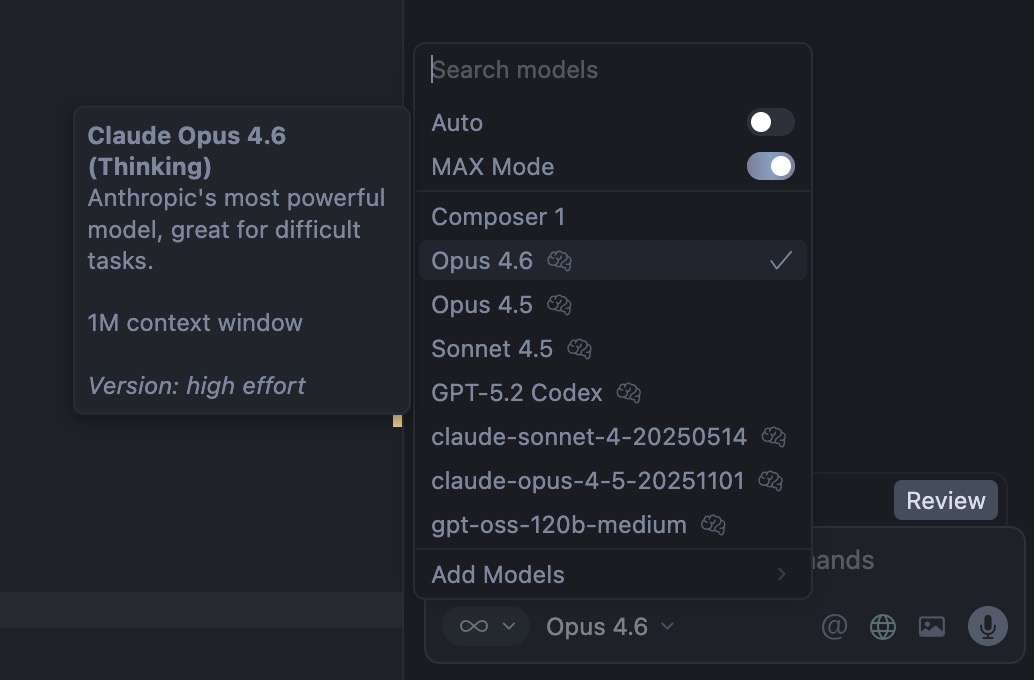The image size is (1034, 680).
Task: Disable the MAX Mode toggle
Action: click(x=770, y=167)
